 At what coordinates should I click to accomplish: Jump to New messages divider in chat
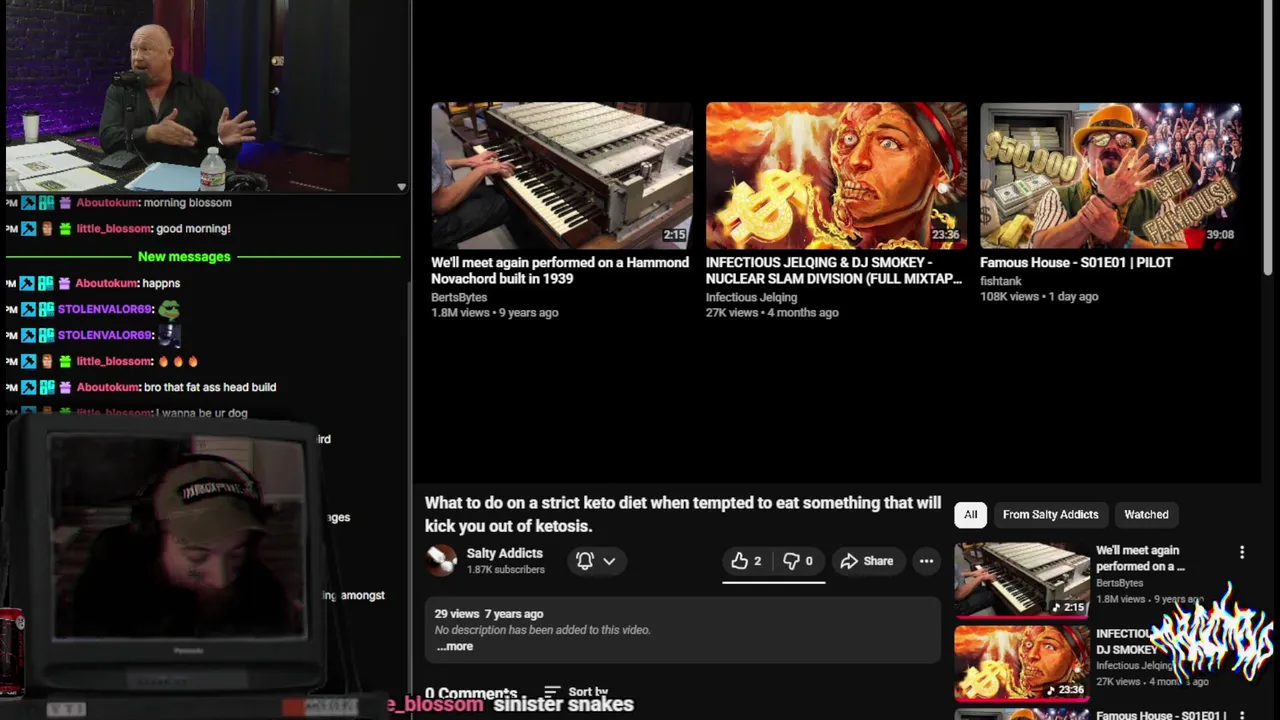tap(184, 257)
